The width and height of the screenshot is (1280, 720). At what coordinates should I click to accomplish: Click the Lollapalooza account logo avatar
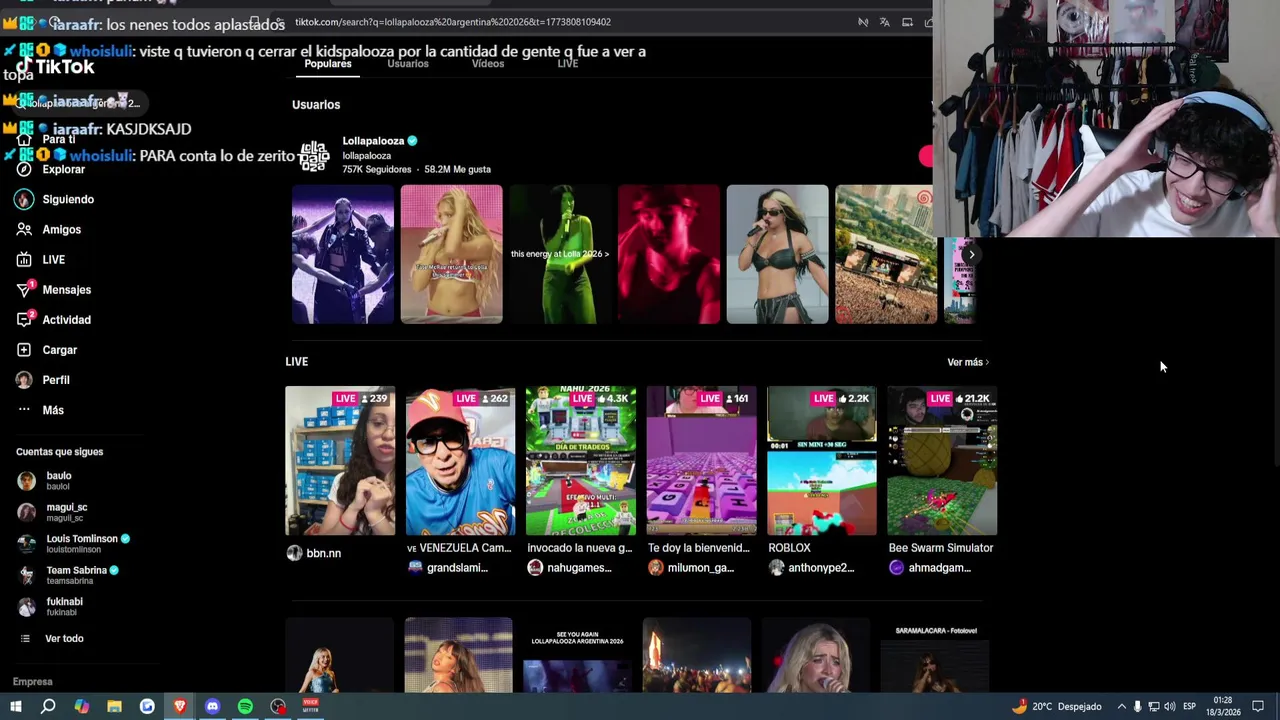(314, 155)
